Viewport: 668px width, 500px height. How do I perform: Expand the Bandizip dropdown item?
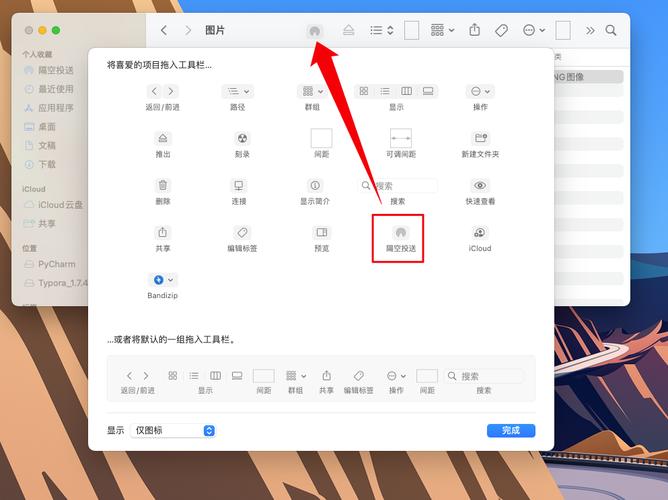[x=163, y=280]
